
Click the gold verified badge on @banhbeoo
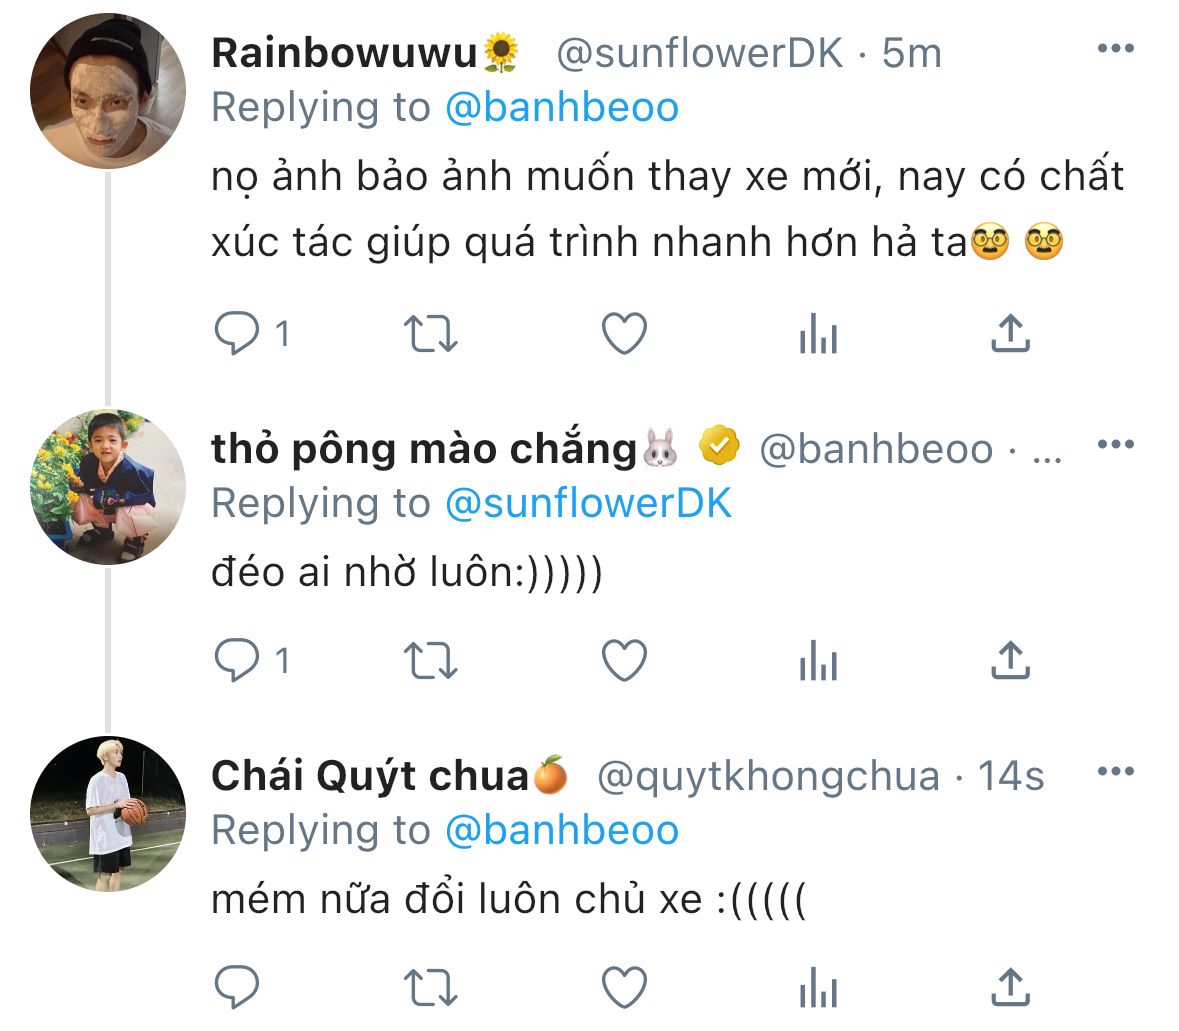point(719,447)
